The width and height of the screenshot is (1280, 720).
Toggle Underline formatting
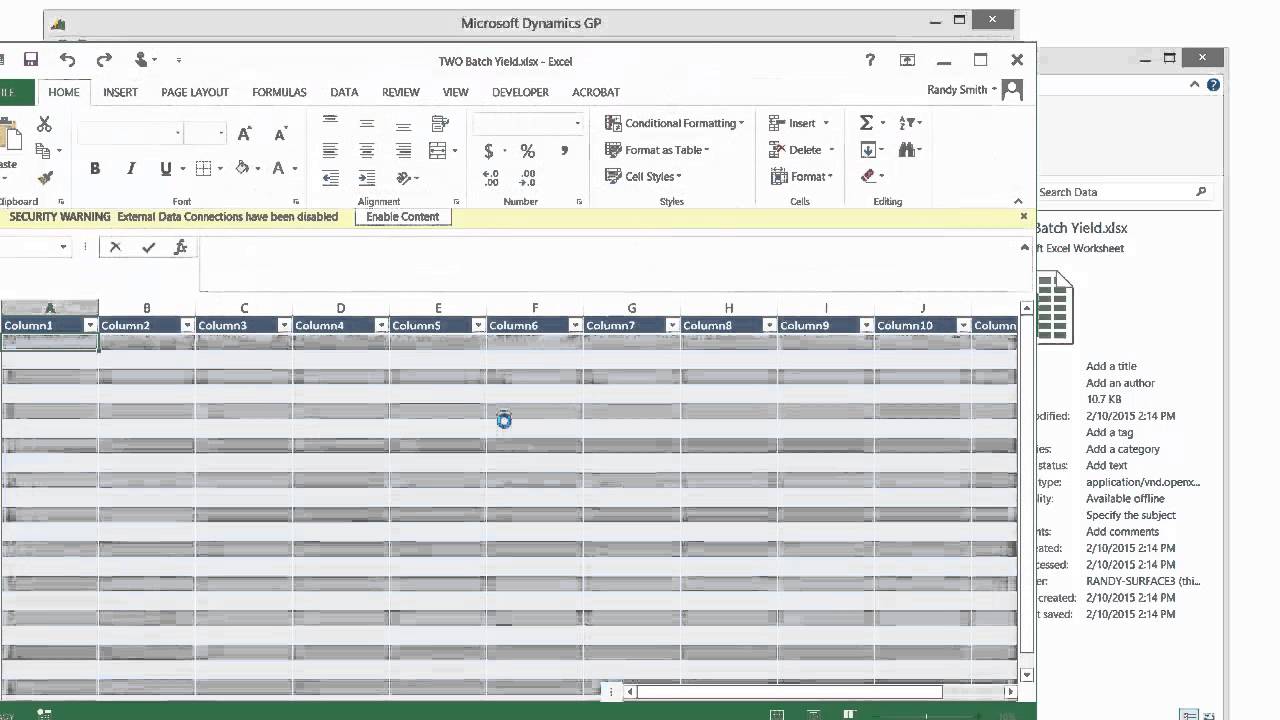coord(165,169)
